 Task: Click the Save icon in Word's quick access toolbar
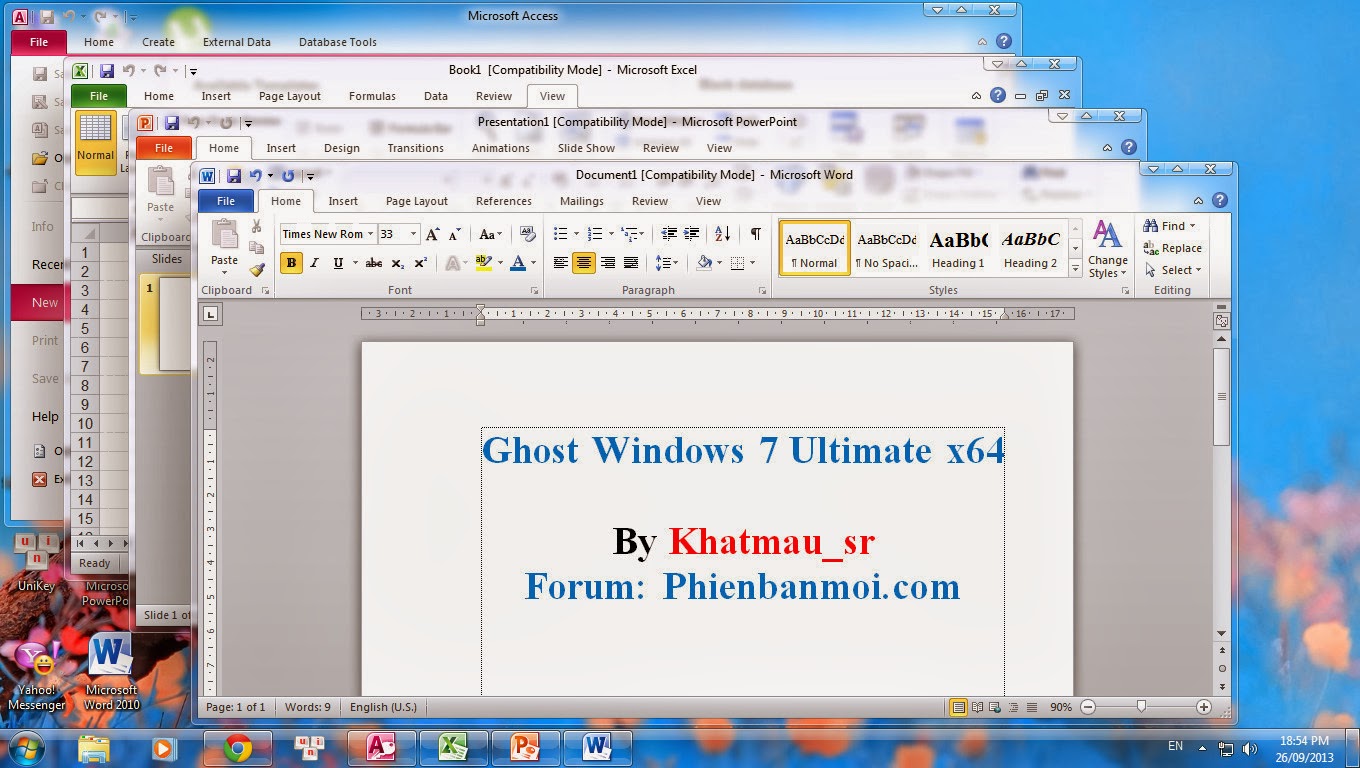(233, 175)
